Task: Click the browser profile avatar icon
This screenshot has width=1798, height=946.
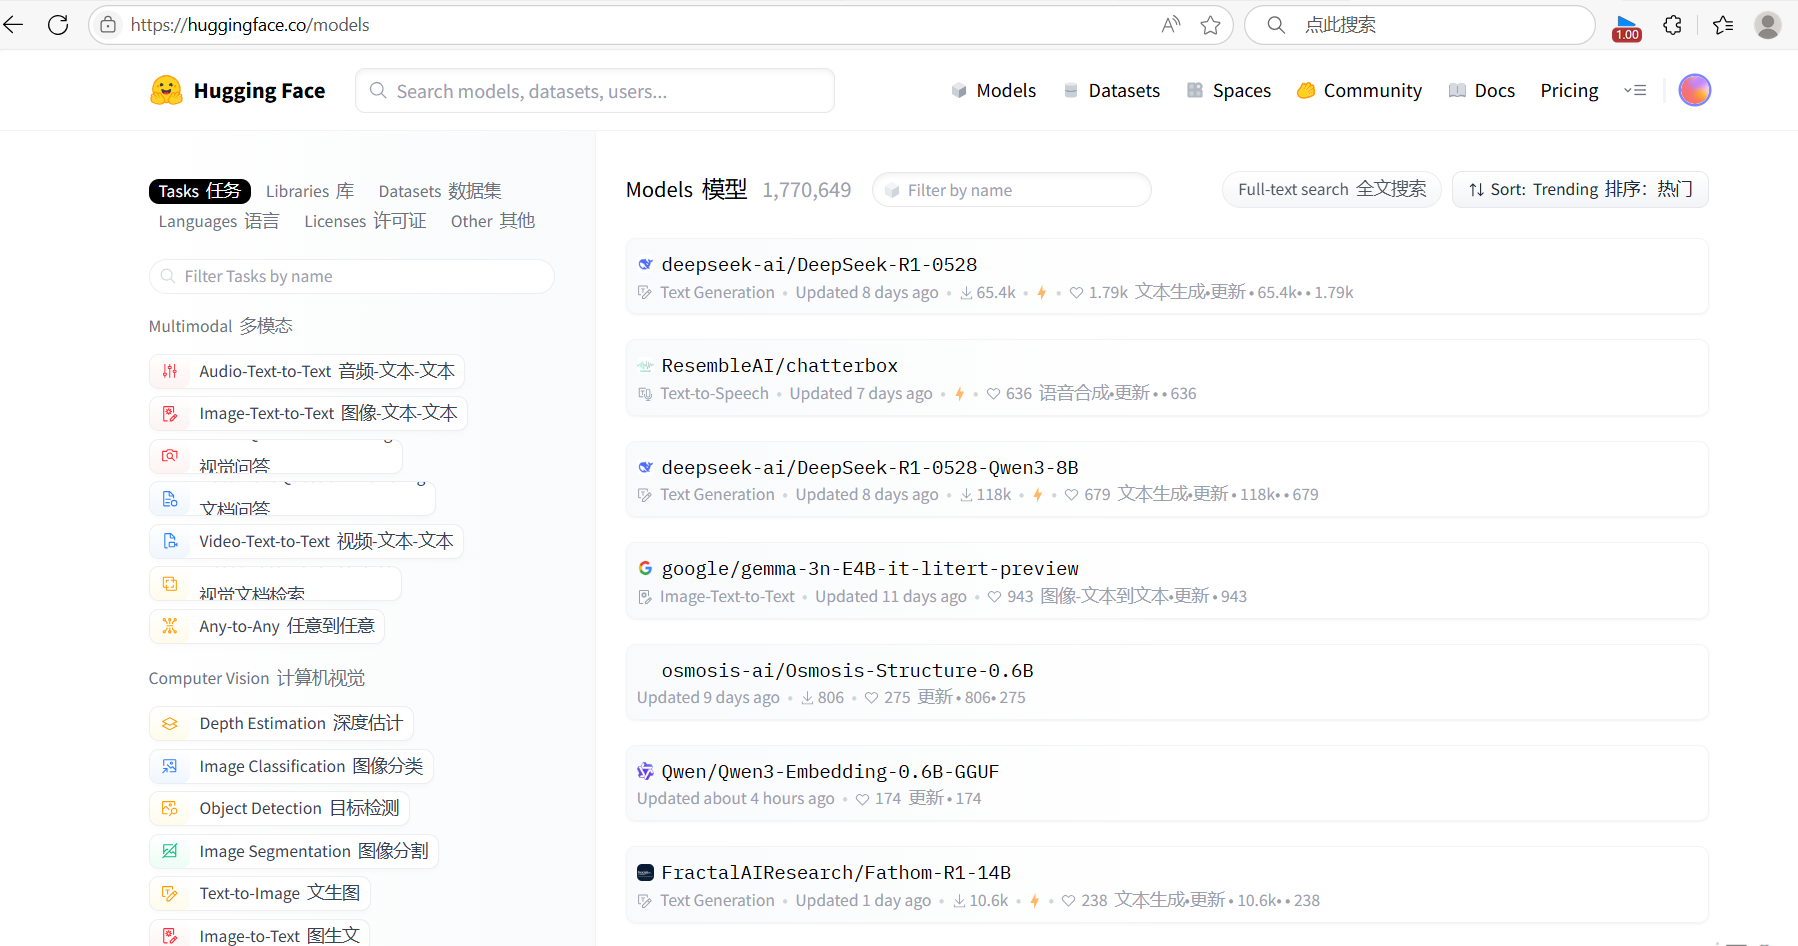Action: point(1768,25)
